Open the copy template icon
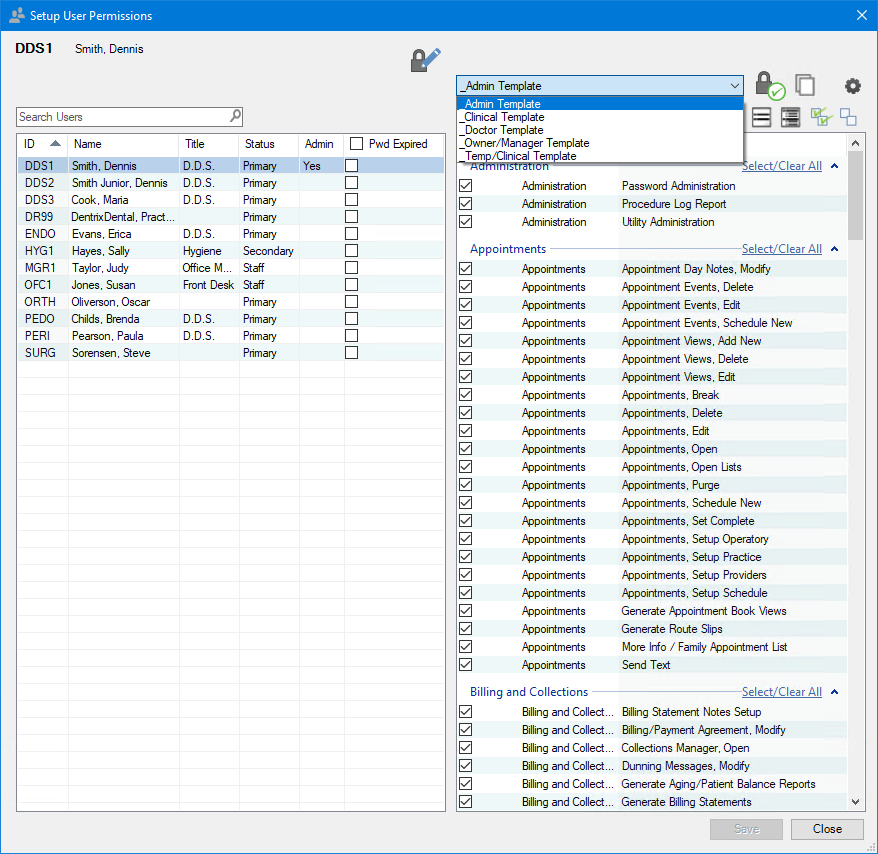Image resolution: width=878 pixels, height=854 pixels. click(x=806, y=85)
